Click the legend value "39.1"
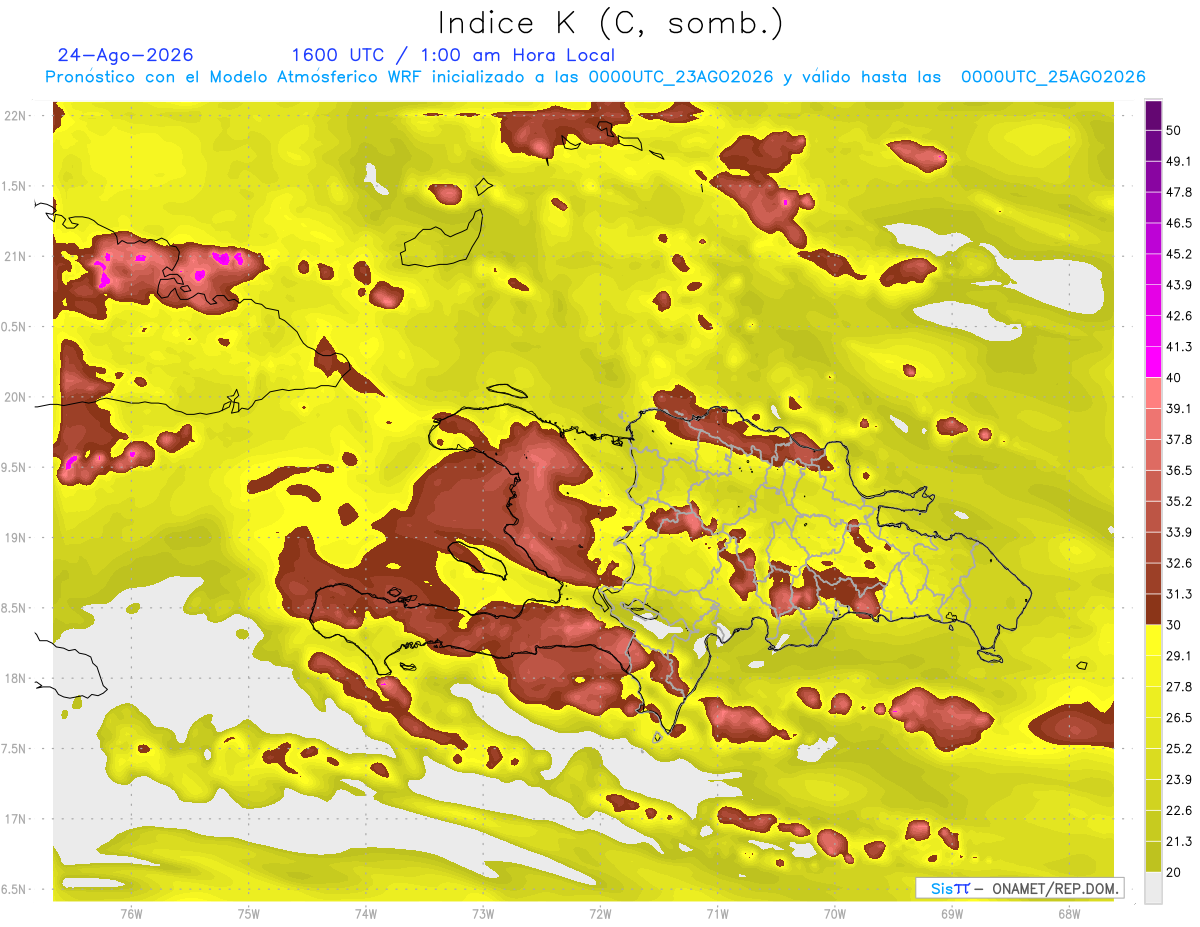1200x927 pixels. click(1178, 409)
